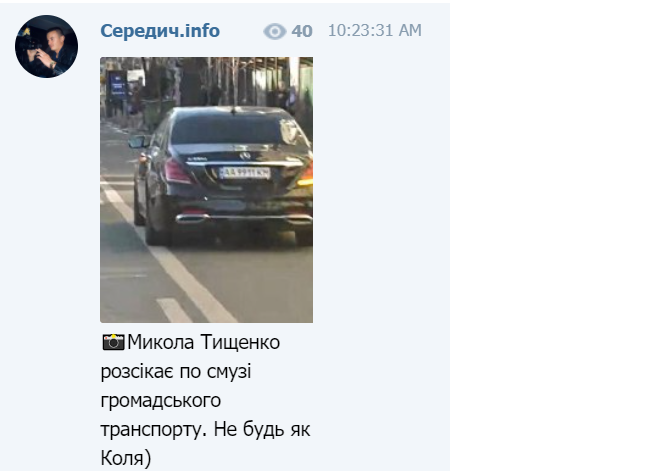Click the white lane line in photo
This screenshot has height=471, width=650.
(170, 254)
